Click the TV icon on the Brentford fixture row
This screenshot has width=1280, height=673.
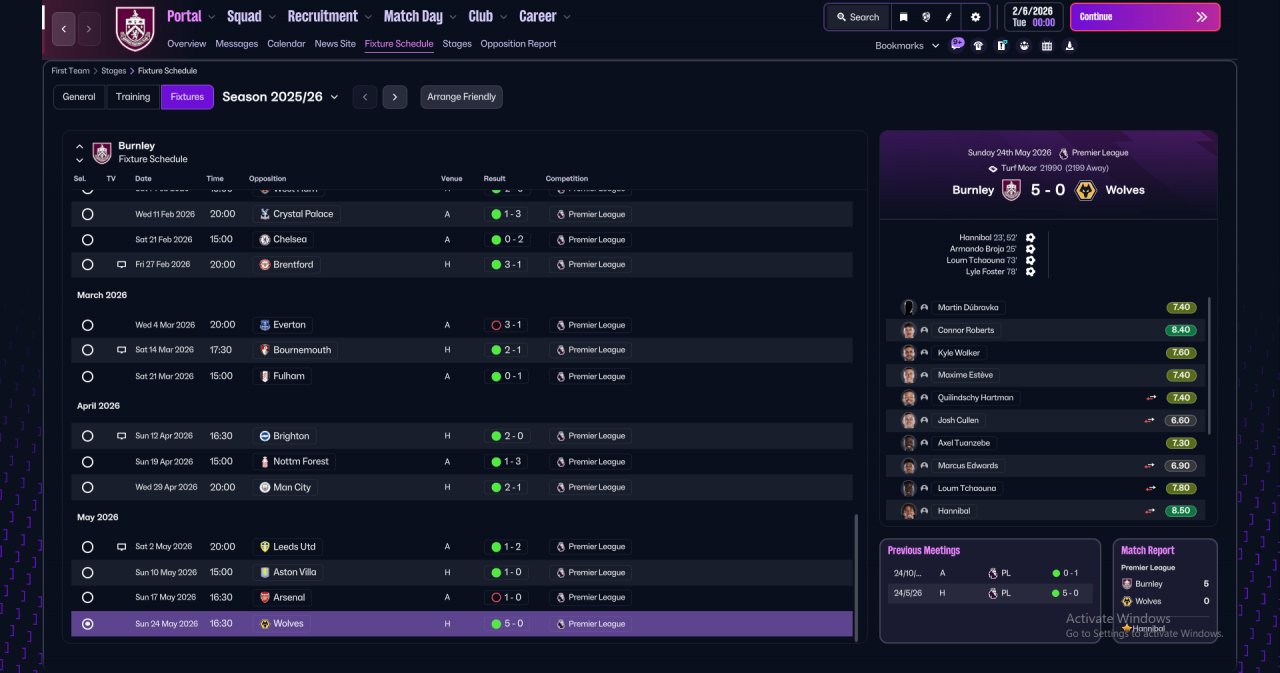tap(122, 265)
